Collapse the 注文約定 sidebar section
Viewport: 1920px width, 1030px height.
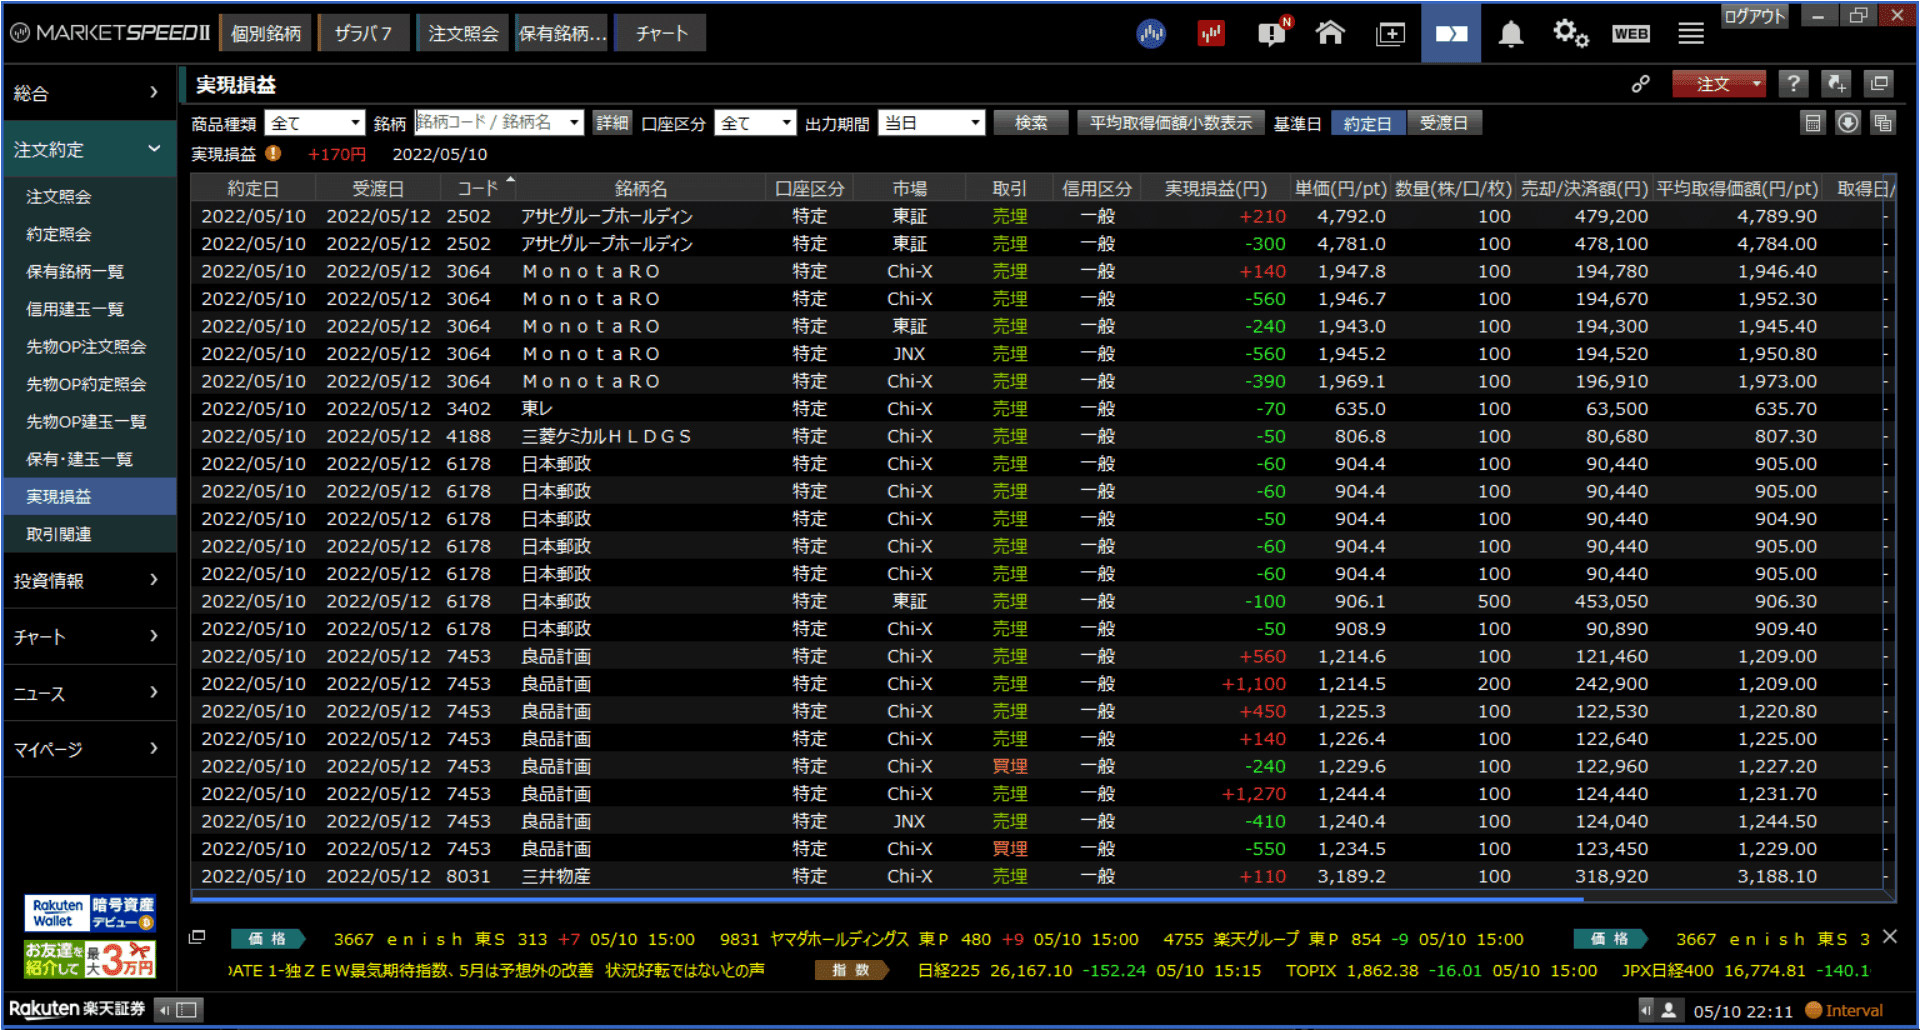coord(89,149)
